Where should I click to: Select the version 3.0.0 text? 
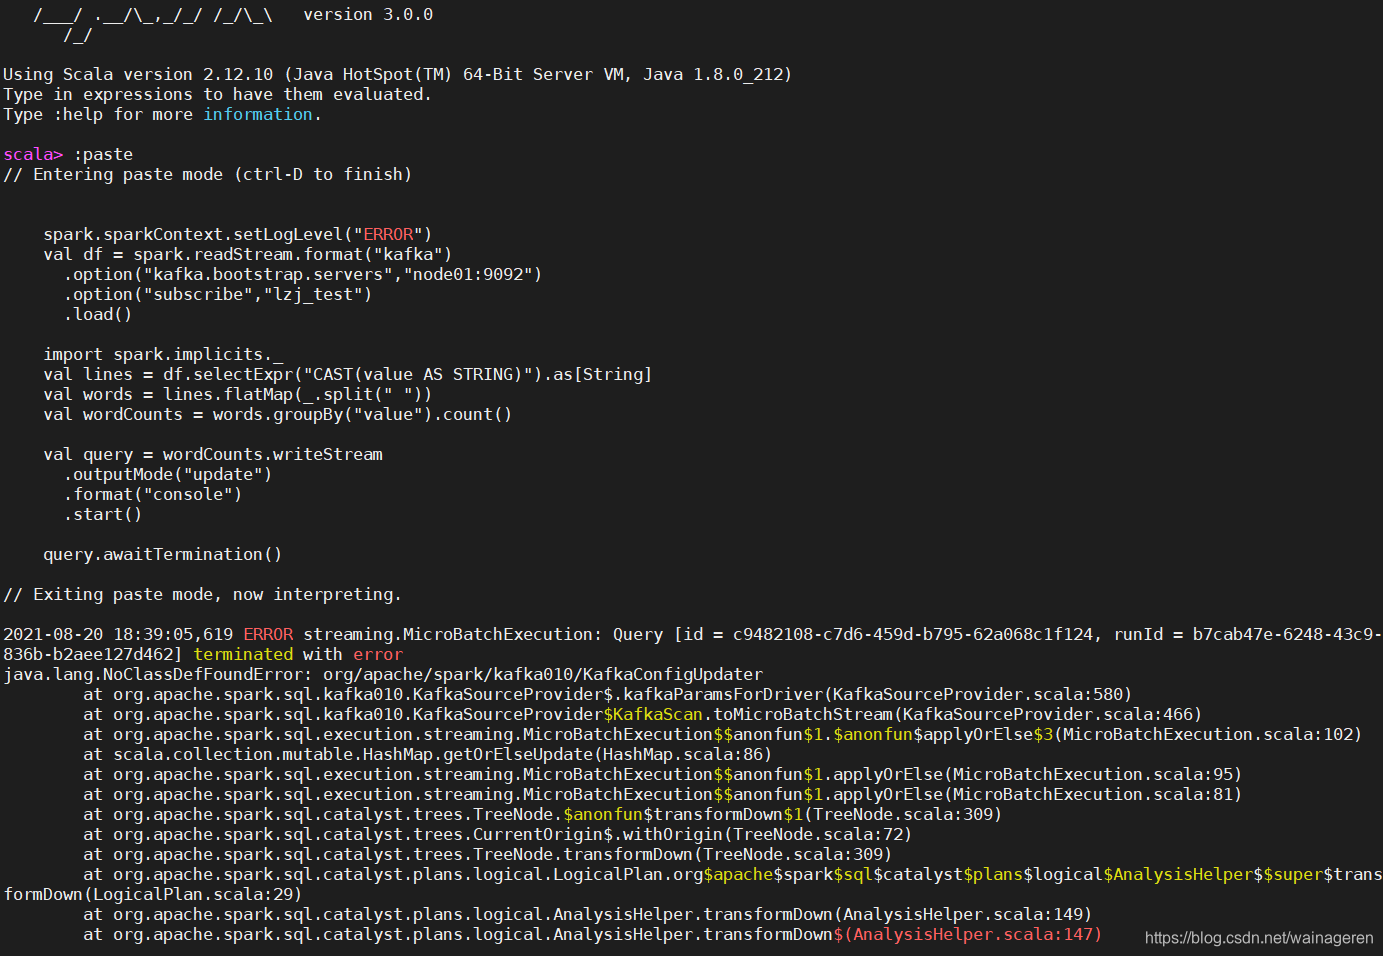click(x=368, y=13)
